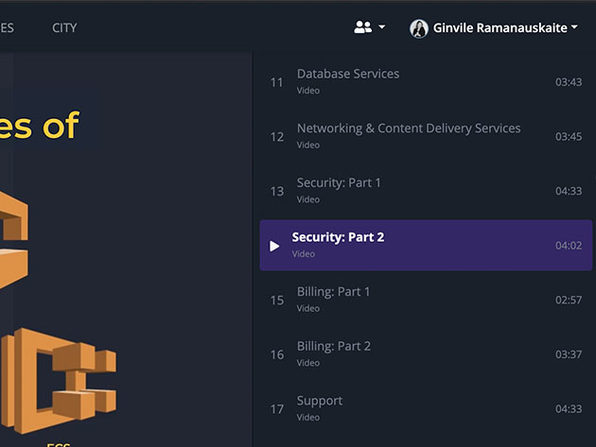
Task: Click lesson number 17 in the playlist
Action: click(x=277, y=409)
